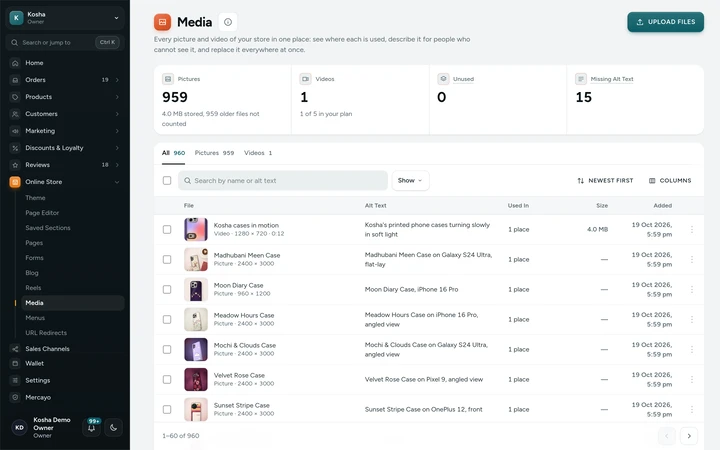The image size is (720, 450).
Task: Open Theme under Online Store
Action: point(35,198)
